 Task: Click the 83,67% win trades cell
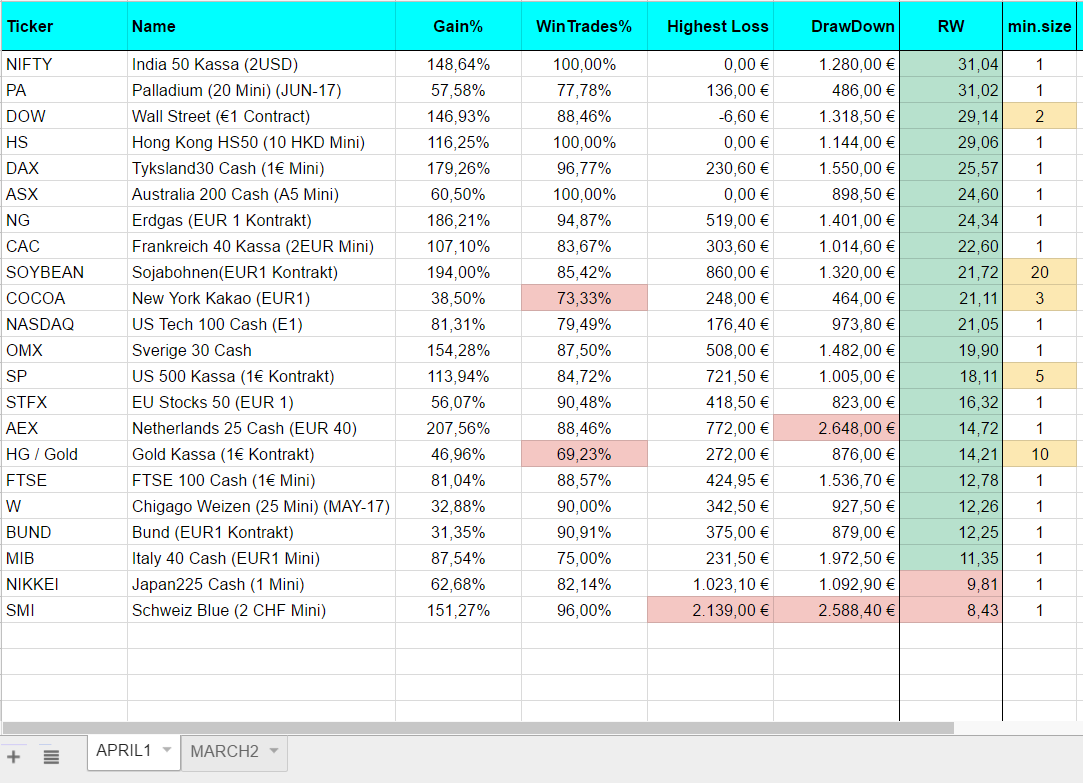pos(584,246)
